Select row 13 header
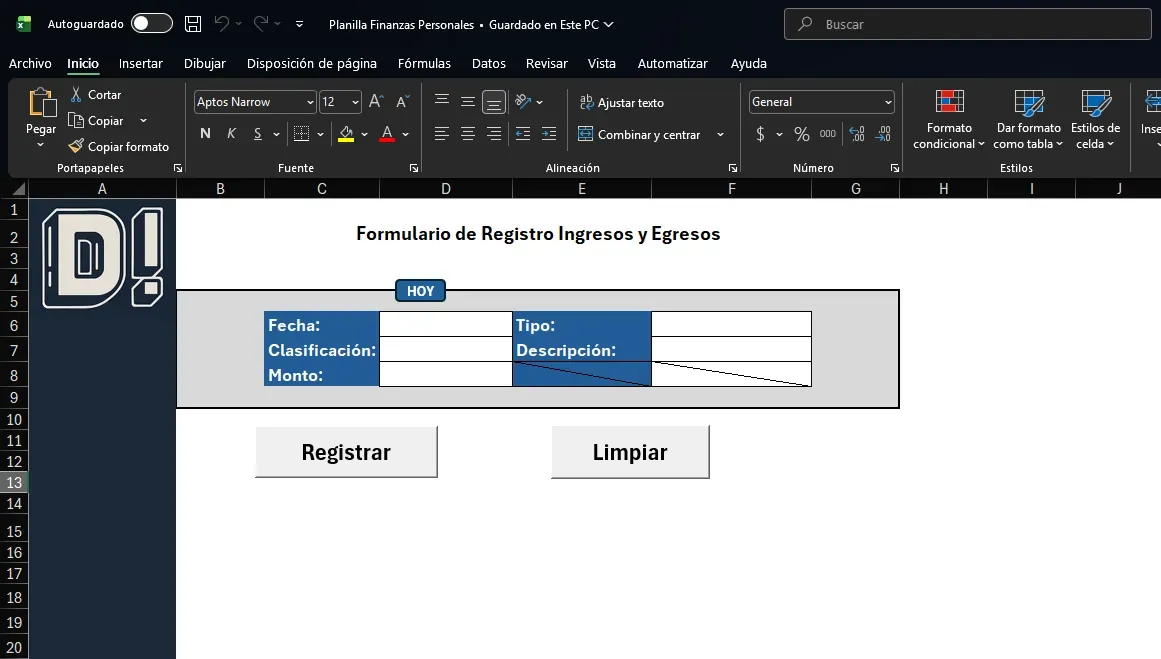 (14, 483)
